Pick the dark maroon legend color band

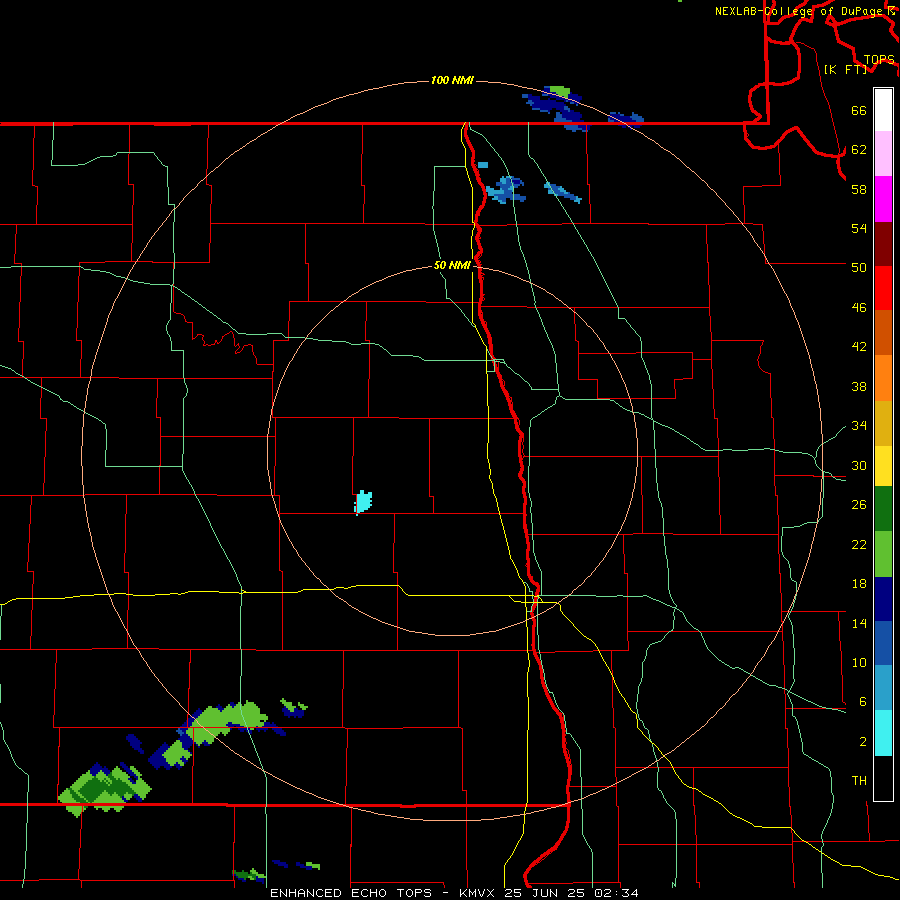(883, 244)
